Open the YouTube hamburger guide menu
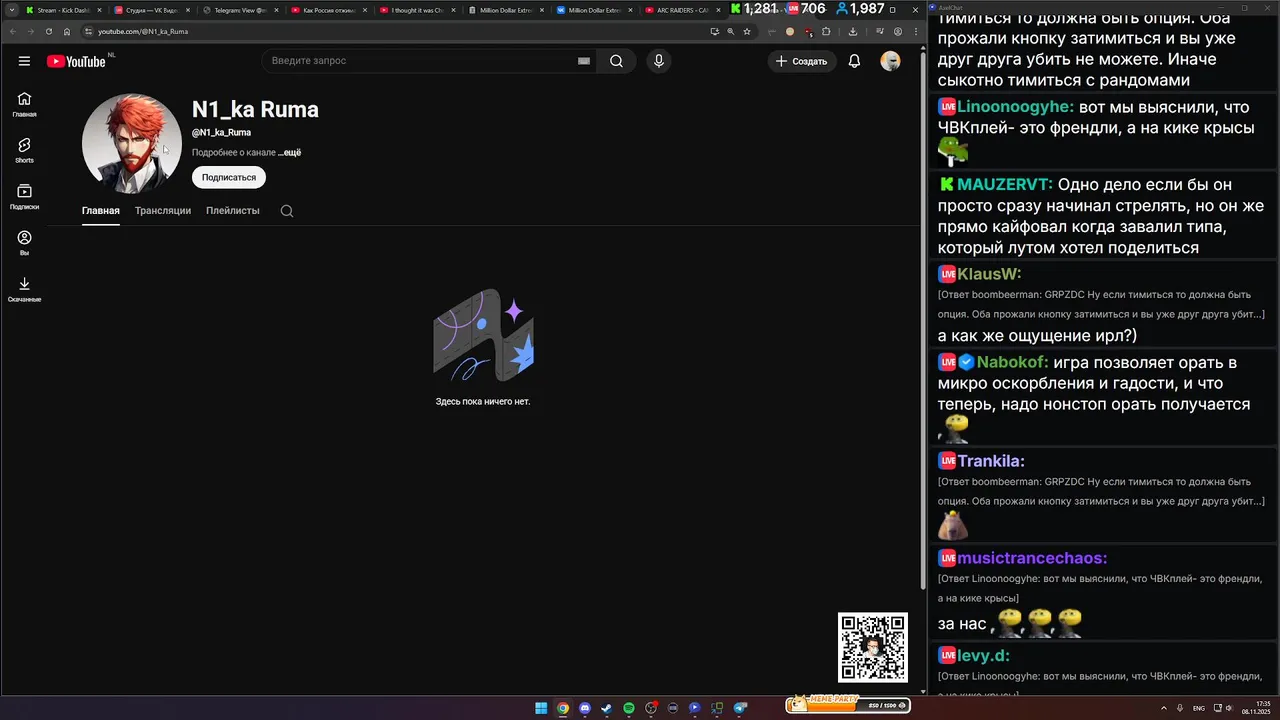Viewport: 1280px width, 720px height. [x=24, y=61]
